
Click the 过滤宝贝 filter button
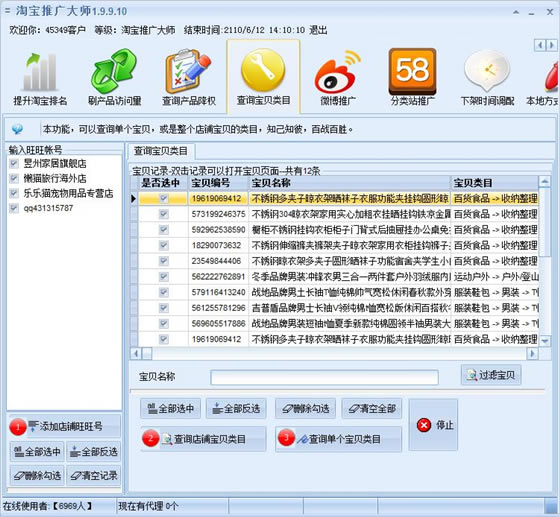(491, 375)
